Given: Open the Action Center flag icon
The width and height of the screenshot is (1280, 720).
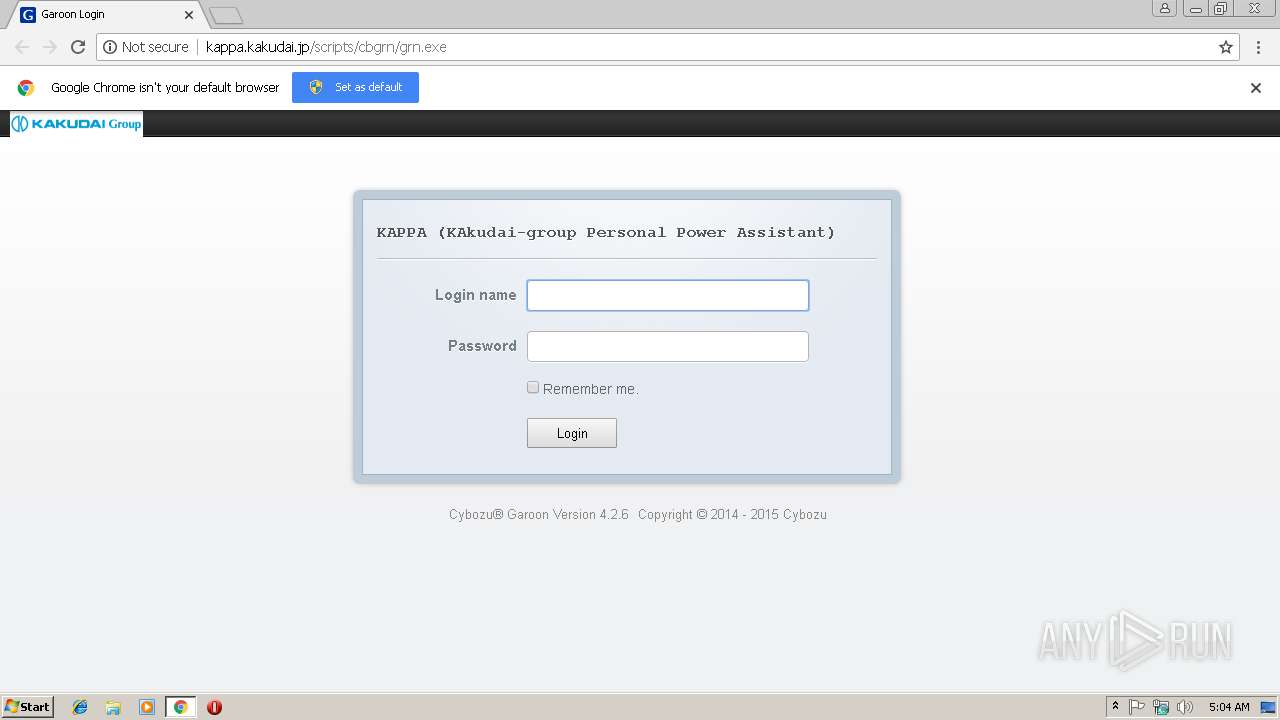Looking at the screenshot, I should click(1137, 707).
